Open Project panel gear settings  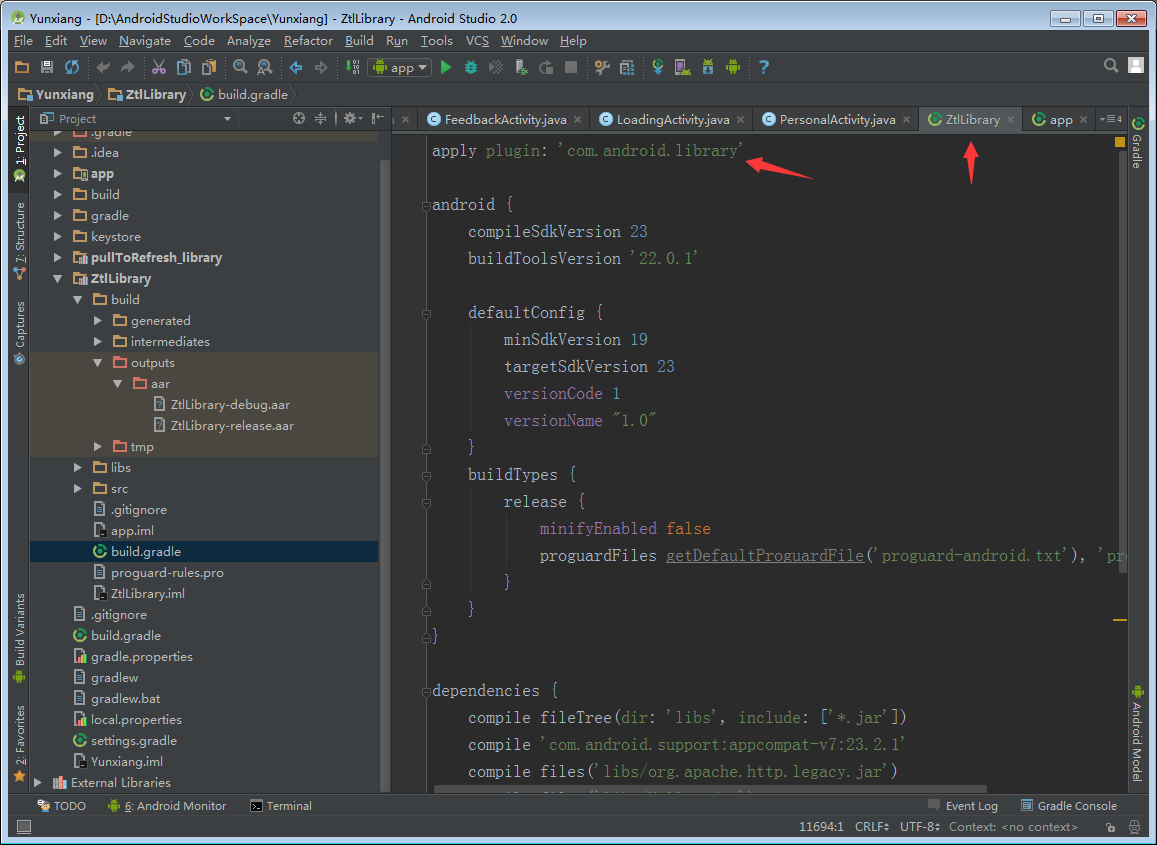(351, 118)
